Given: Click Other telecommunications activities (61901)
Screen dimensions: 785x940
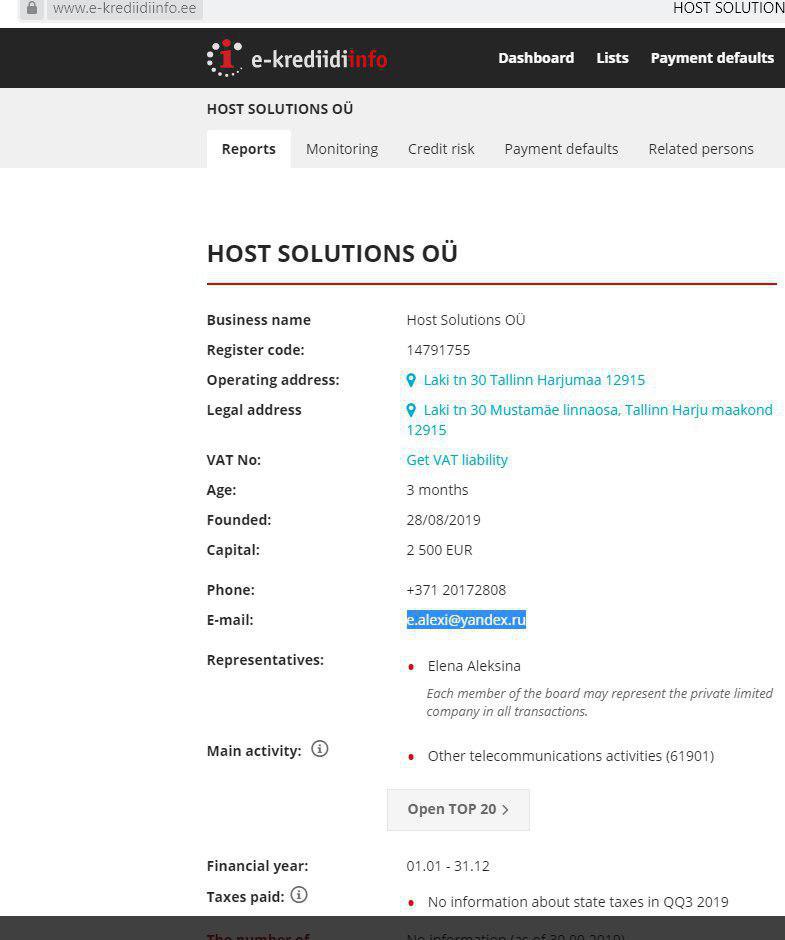Looking at the screenshot, I should point(571,756).
